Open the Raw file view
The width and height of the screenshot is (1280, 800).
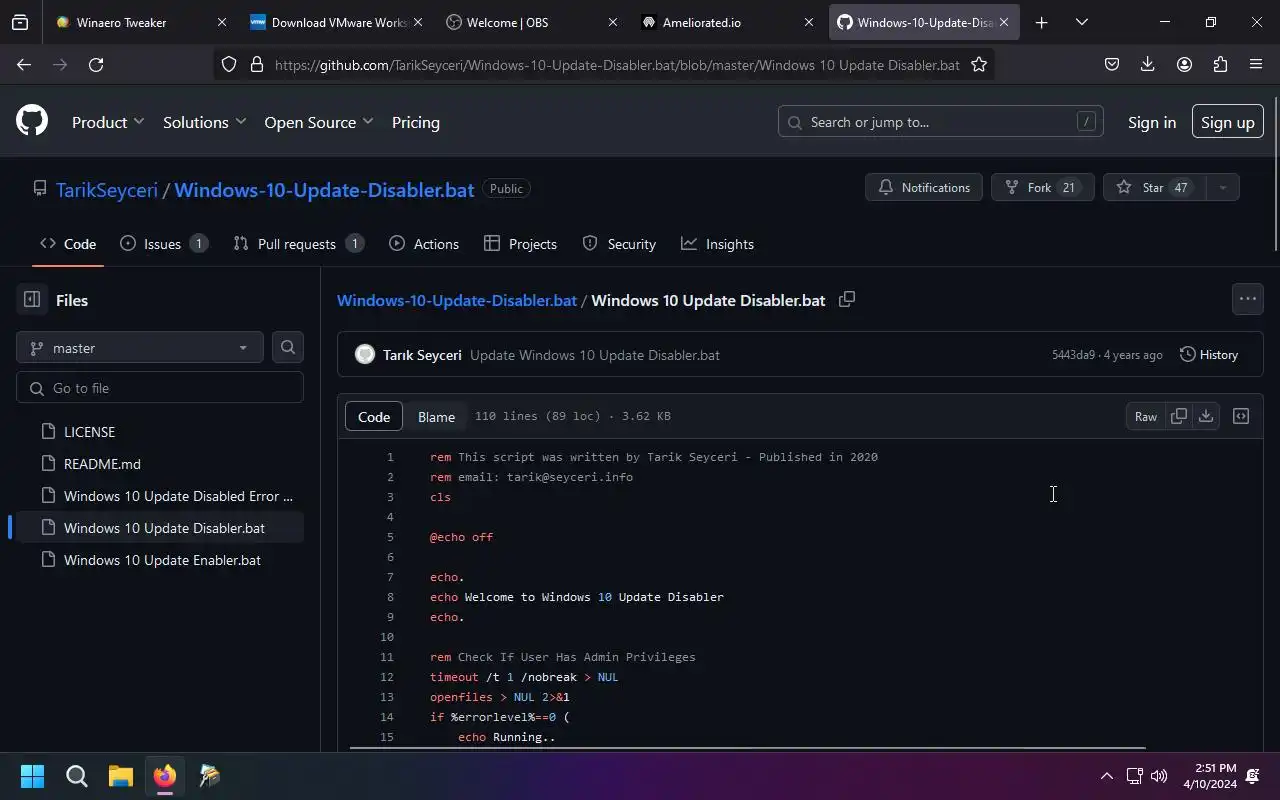[1146, 416]
